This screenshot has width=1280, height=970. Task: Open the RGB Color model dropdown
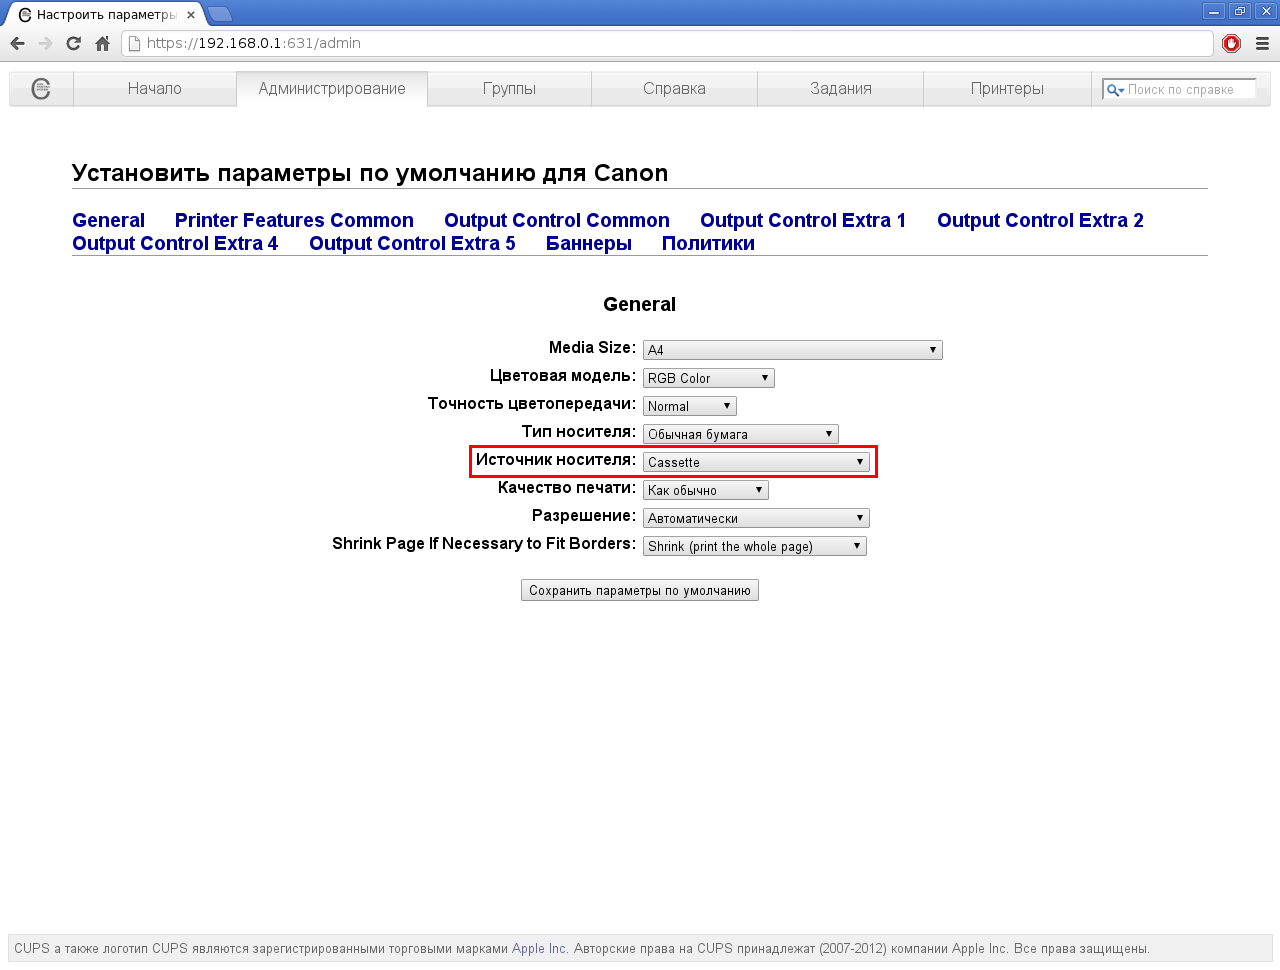point(708,378)
